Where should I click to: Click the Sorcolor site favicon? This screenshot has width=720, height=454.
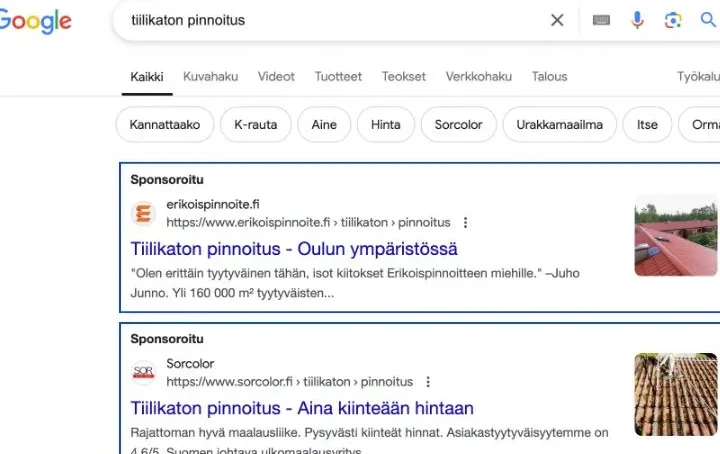pos(143,372)
